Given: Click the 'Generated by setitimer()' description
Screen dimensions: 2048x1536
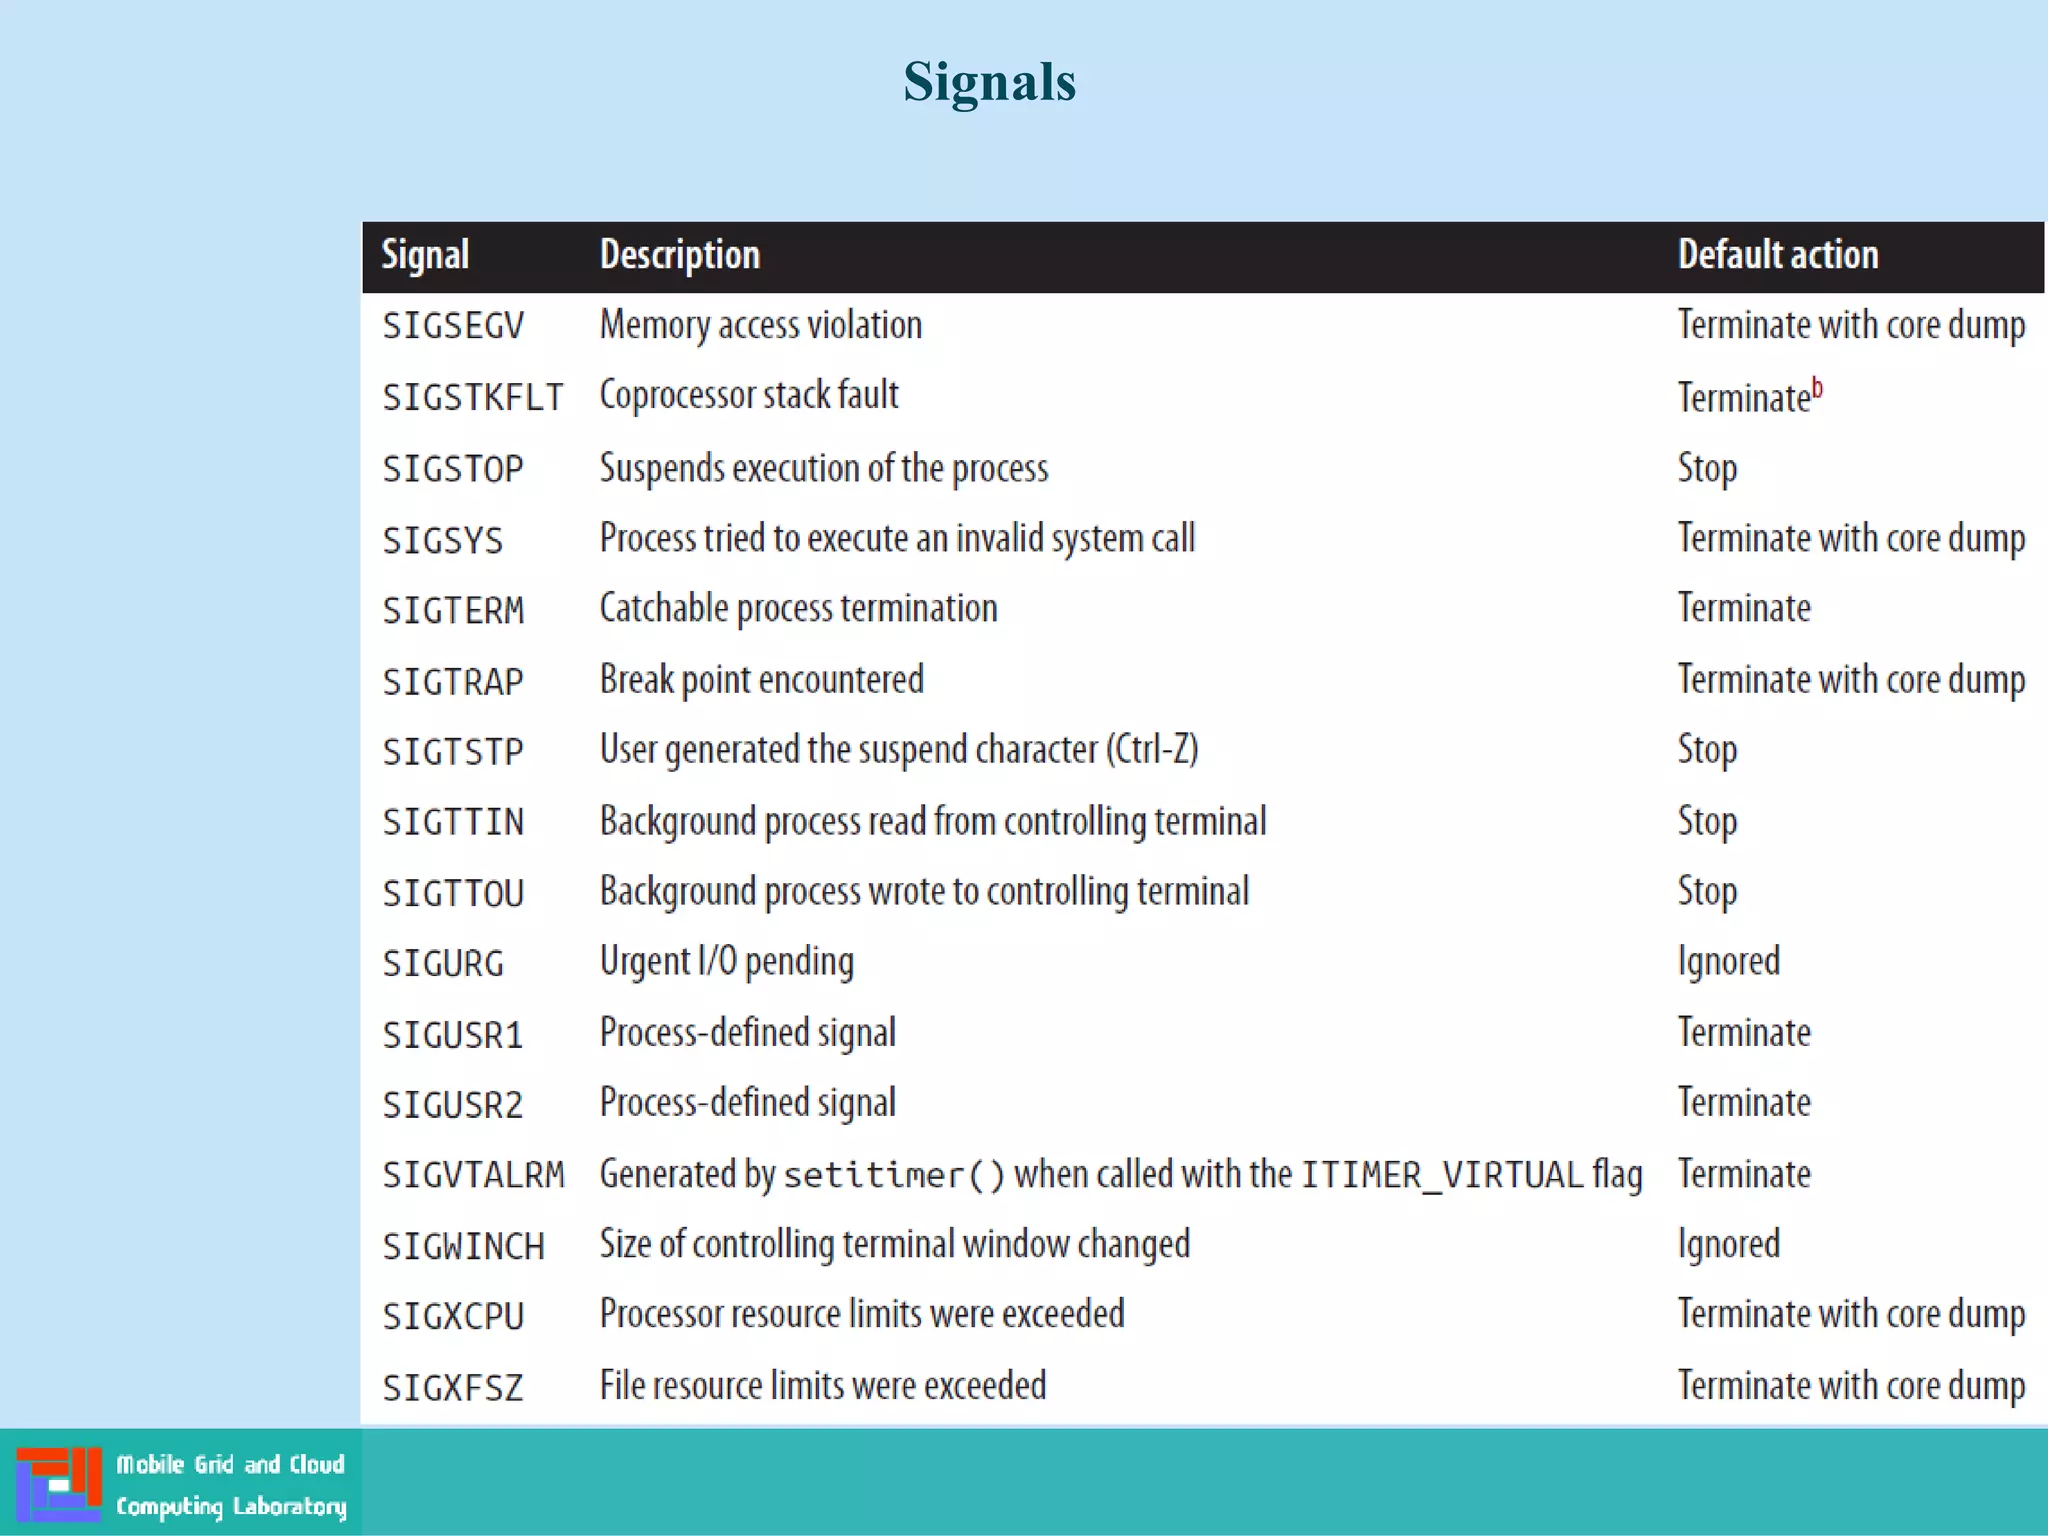Looking at the screenshot, I should click(x=1121, y=1175).
